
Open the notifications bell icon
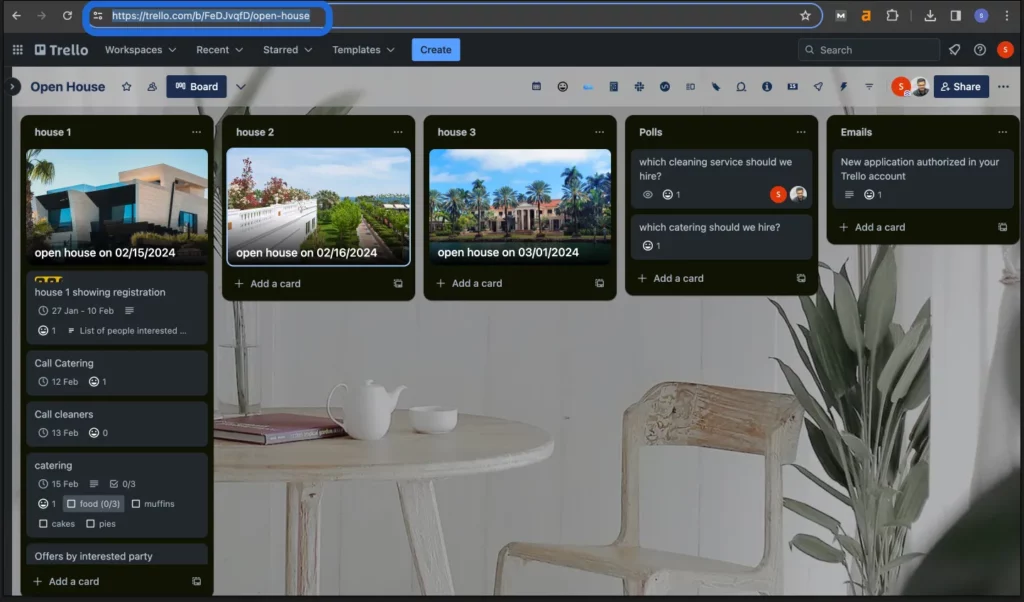pyautogui.click(x=954, y=50)
